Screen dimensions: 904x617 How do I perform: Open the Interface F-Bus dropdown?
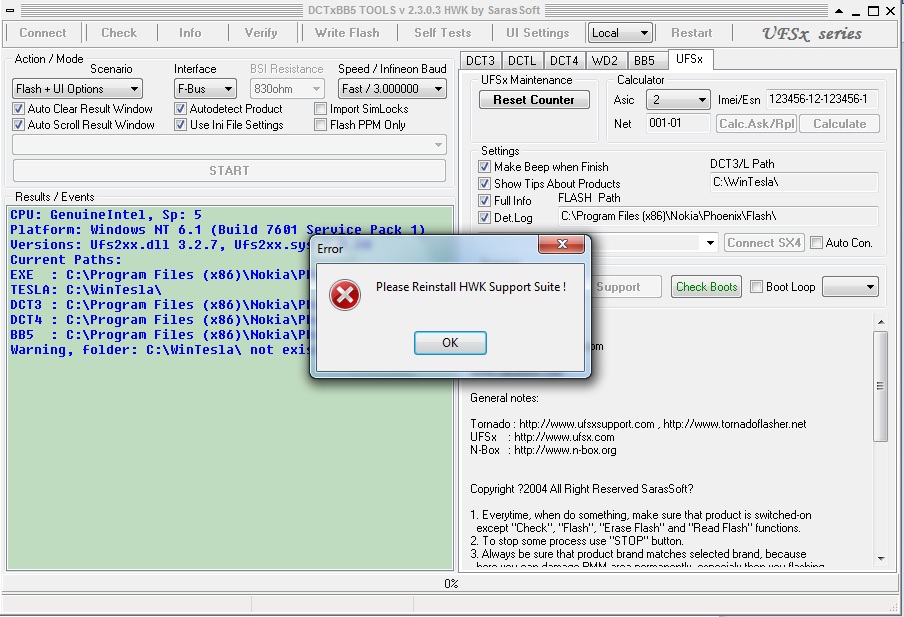pyautogui.click(x=205, y=89)
